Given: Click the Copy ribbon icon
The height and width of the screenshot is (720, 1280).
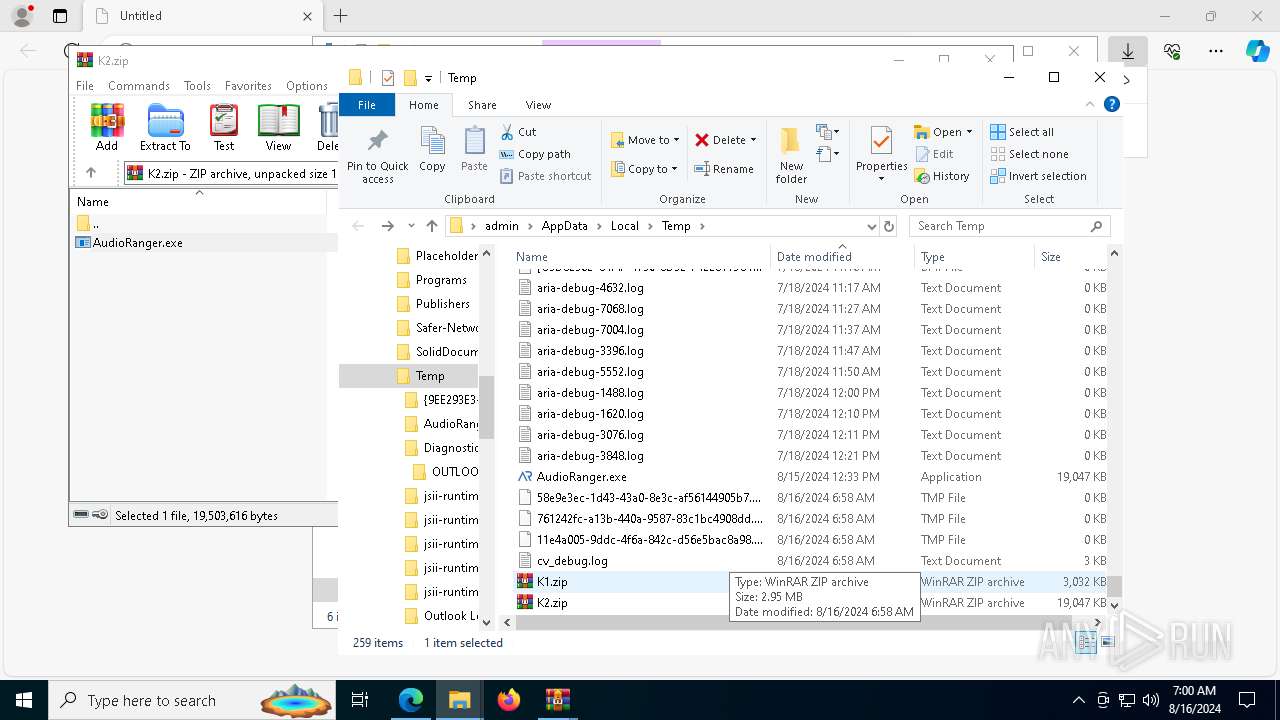Looking at the screenshot, I should click(432, 149).
